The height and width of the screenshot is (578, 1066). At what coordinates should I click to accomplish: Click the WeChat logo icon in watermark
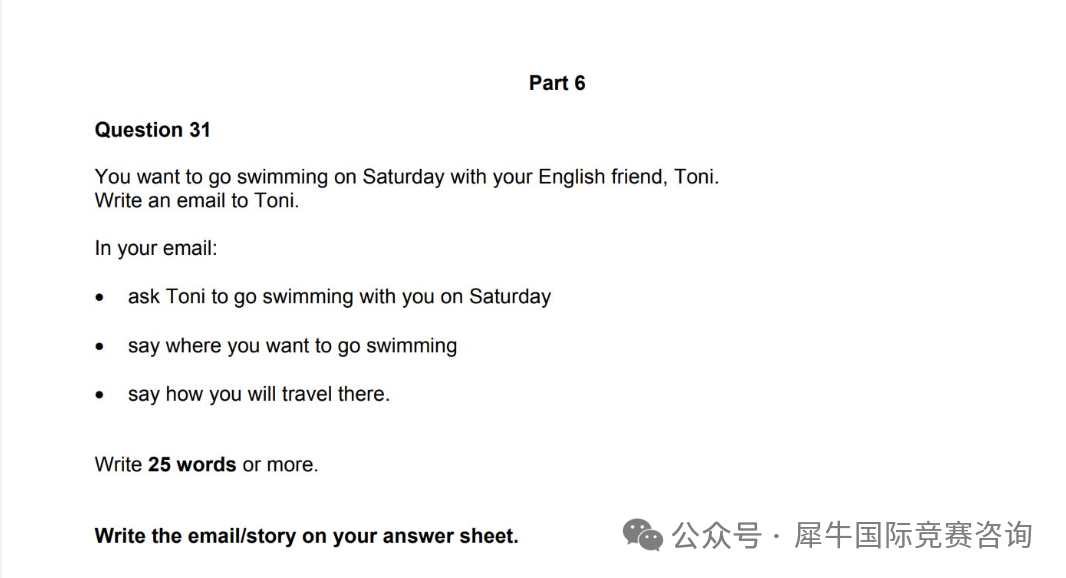[x=642, y=534]
